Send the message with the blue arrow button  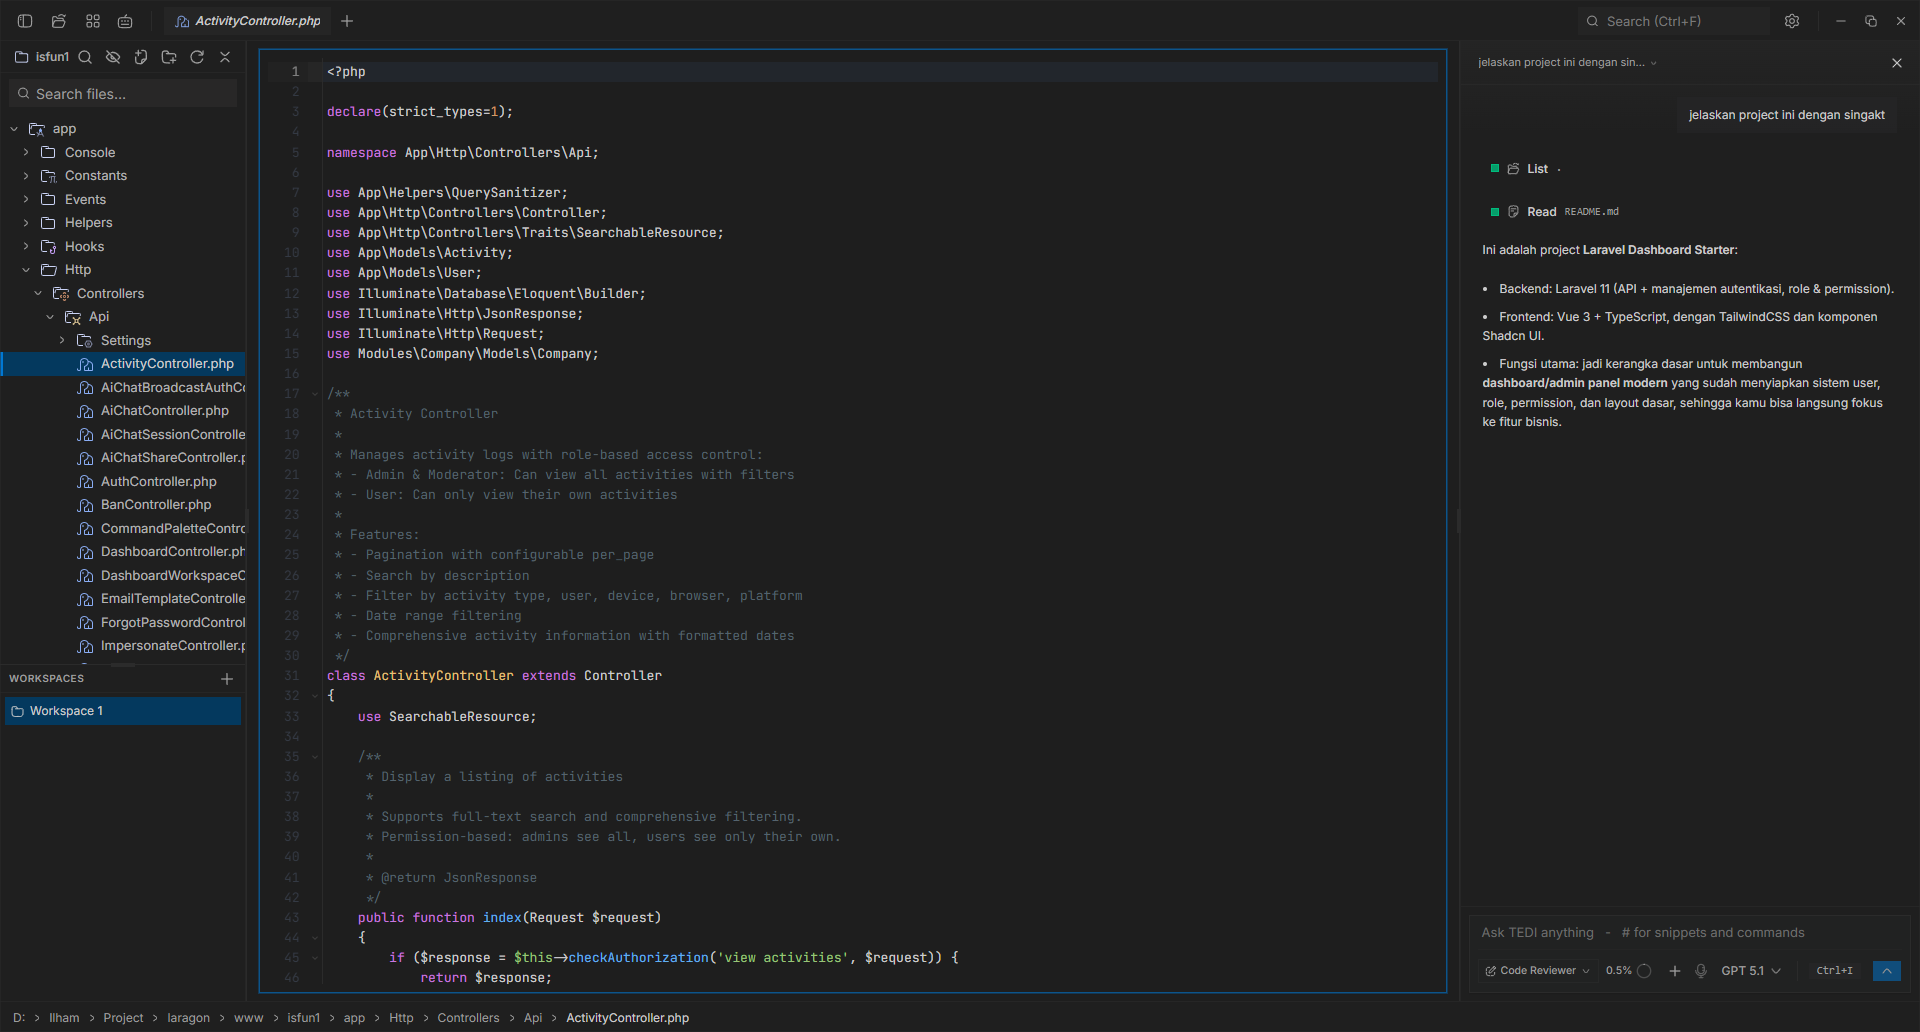point(1887,971)
